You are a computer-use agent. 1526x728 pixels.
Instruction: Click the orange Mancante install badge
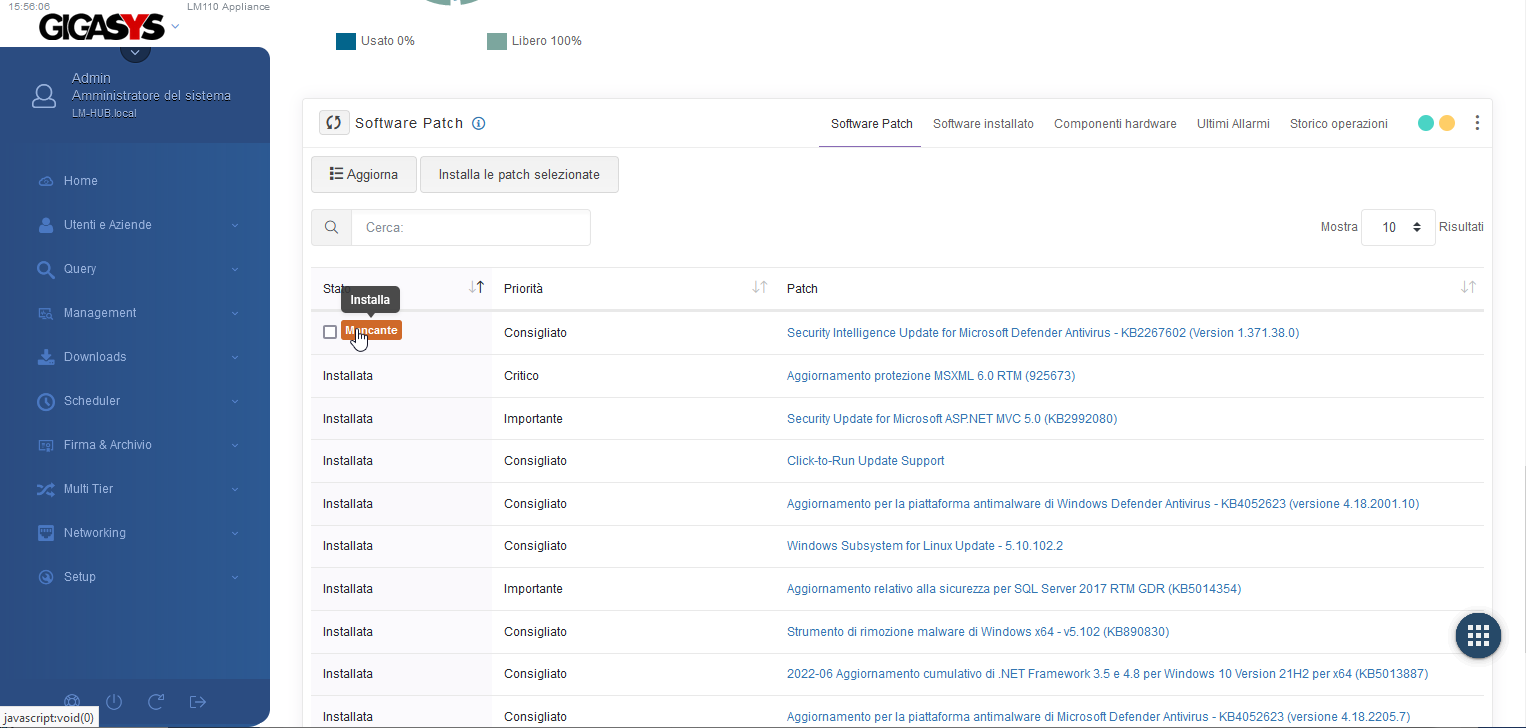coord(372,330)
